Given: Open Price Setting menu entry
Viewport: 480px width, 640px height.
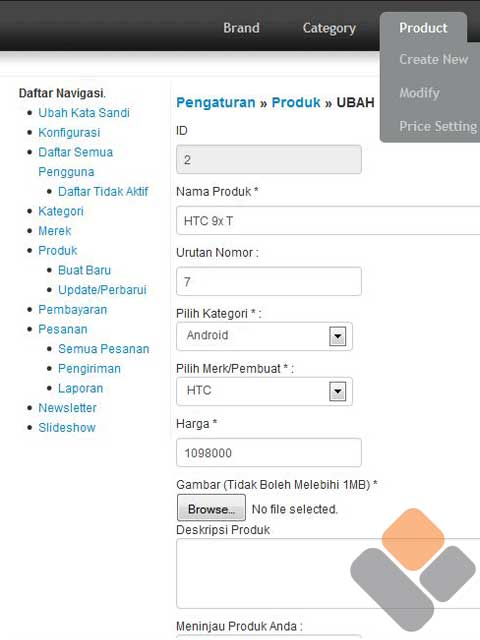Looking at the screenshot, I should click(438, 127).
